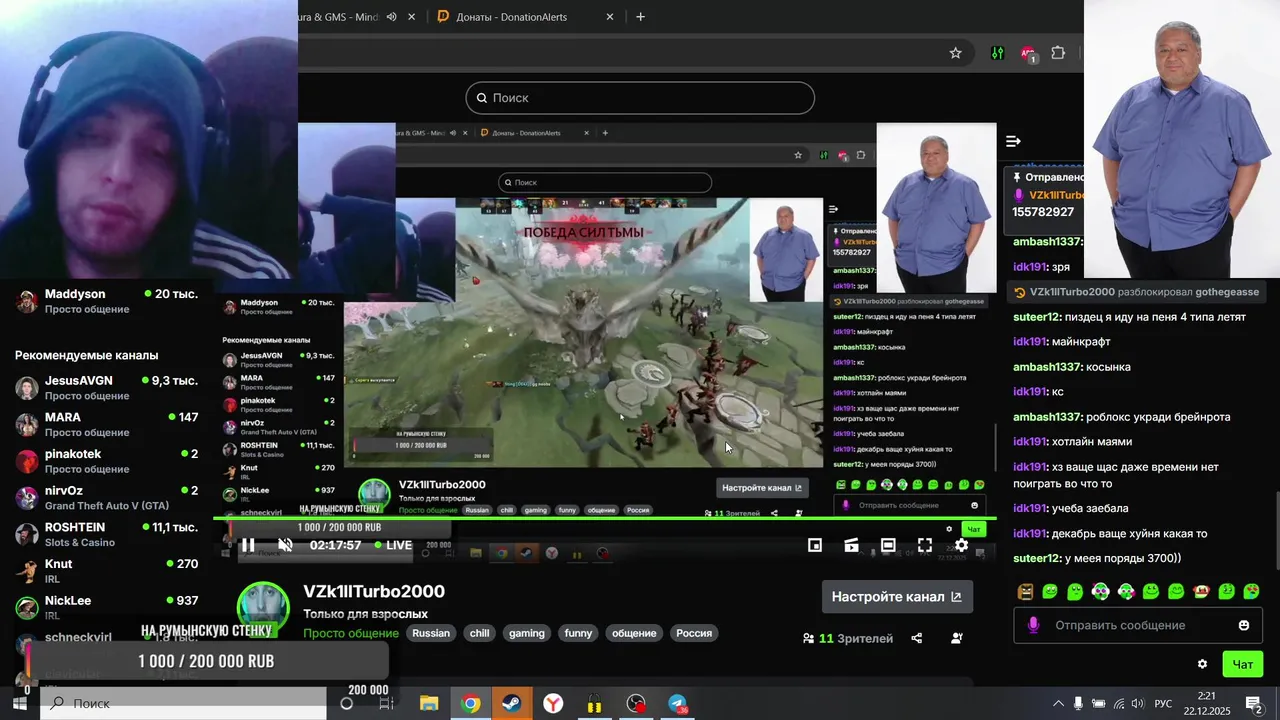The image size is (1280, 720).
Task: Click the 'Настройте канал' button
Action: pyautogui.click(x=897, y=597)
